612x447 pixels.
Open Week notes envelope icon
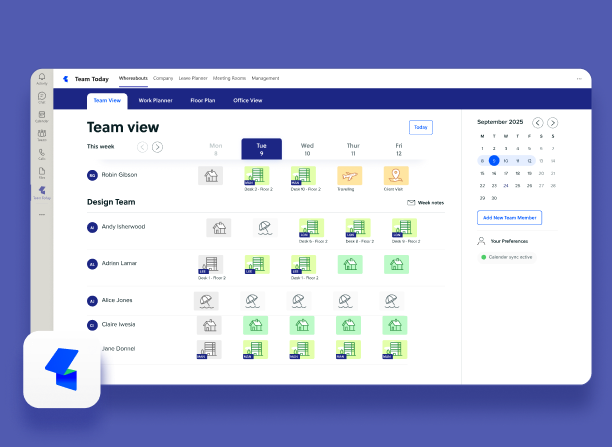[x=411, y=203]
